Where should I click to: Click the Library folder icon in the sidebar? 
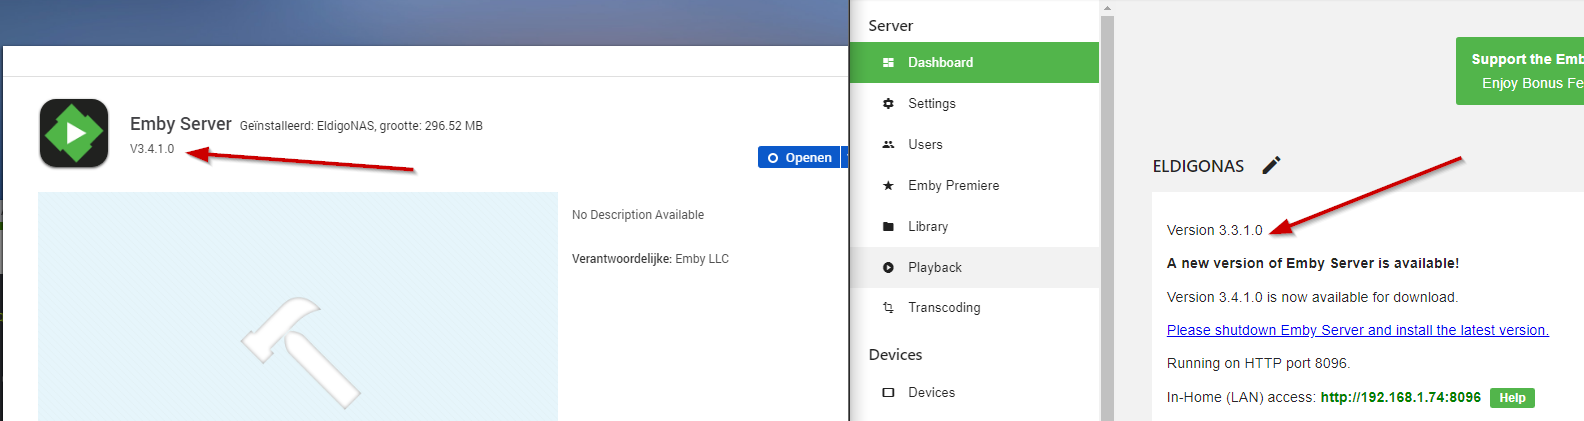888,226
